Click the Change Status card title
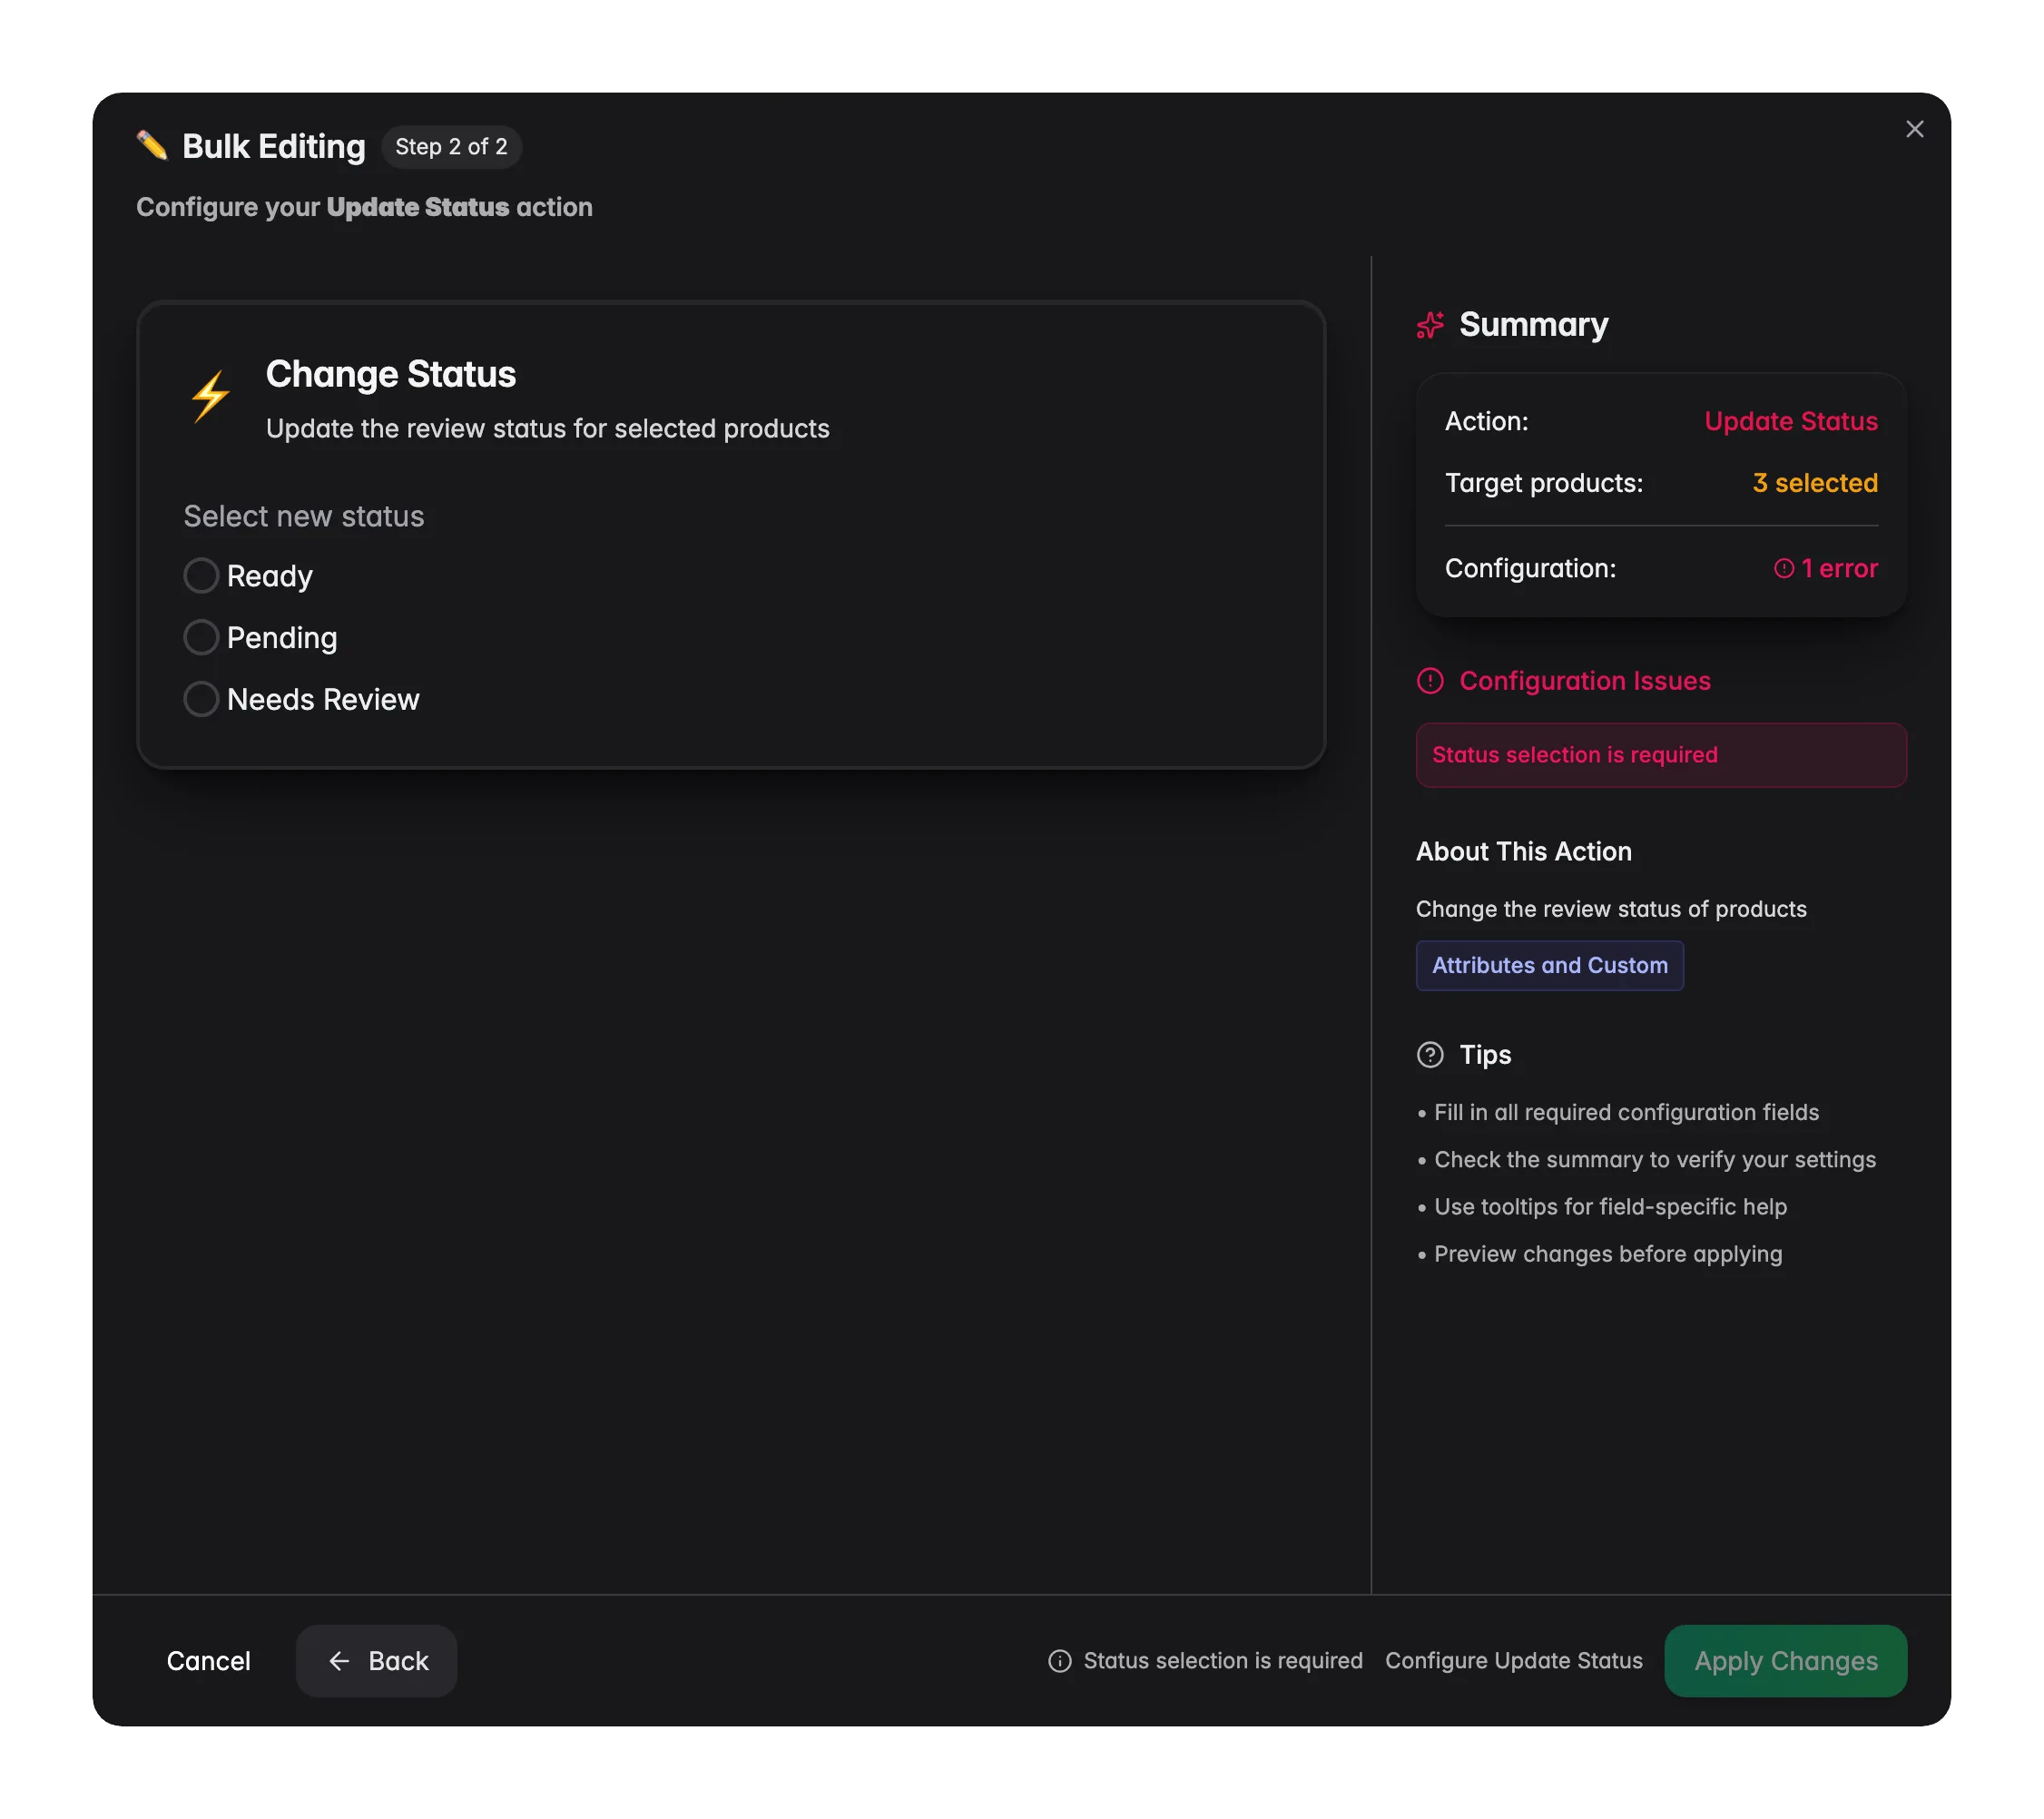The height and width of the screenshot is (1819, 2044). click(x=390, y=374)
